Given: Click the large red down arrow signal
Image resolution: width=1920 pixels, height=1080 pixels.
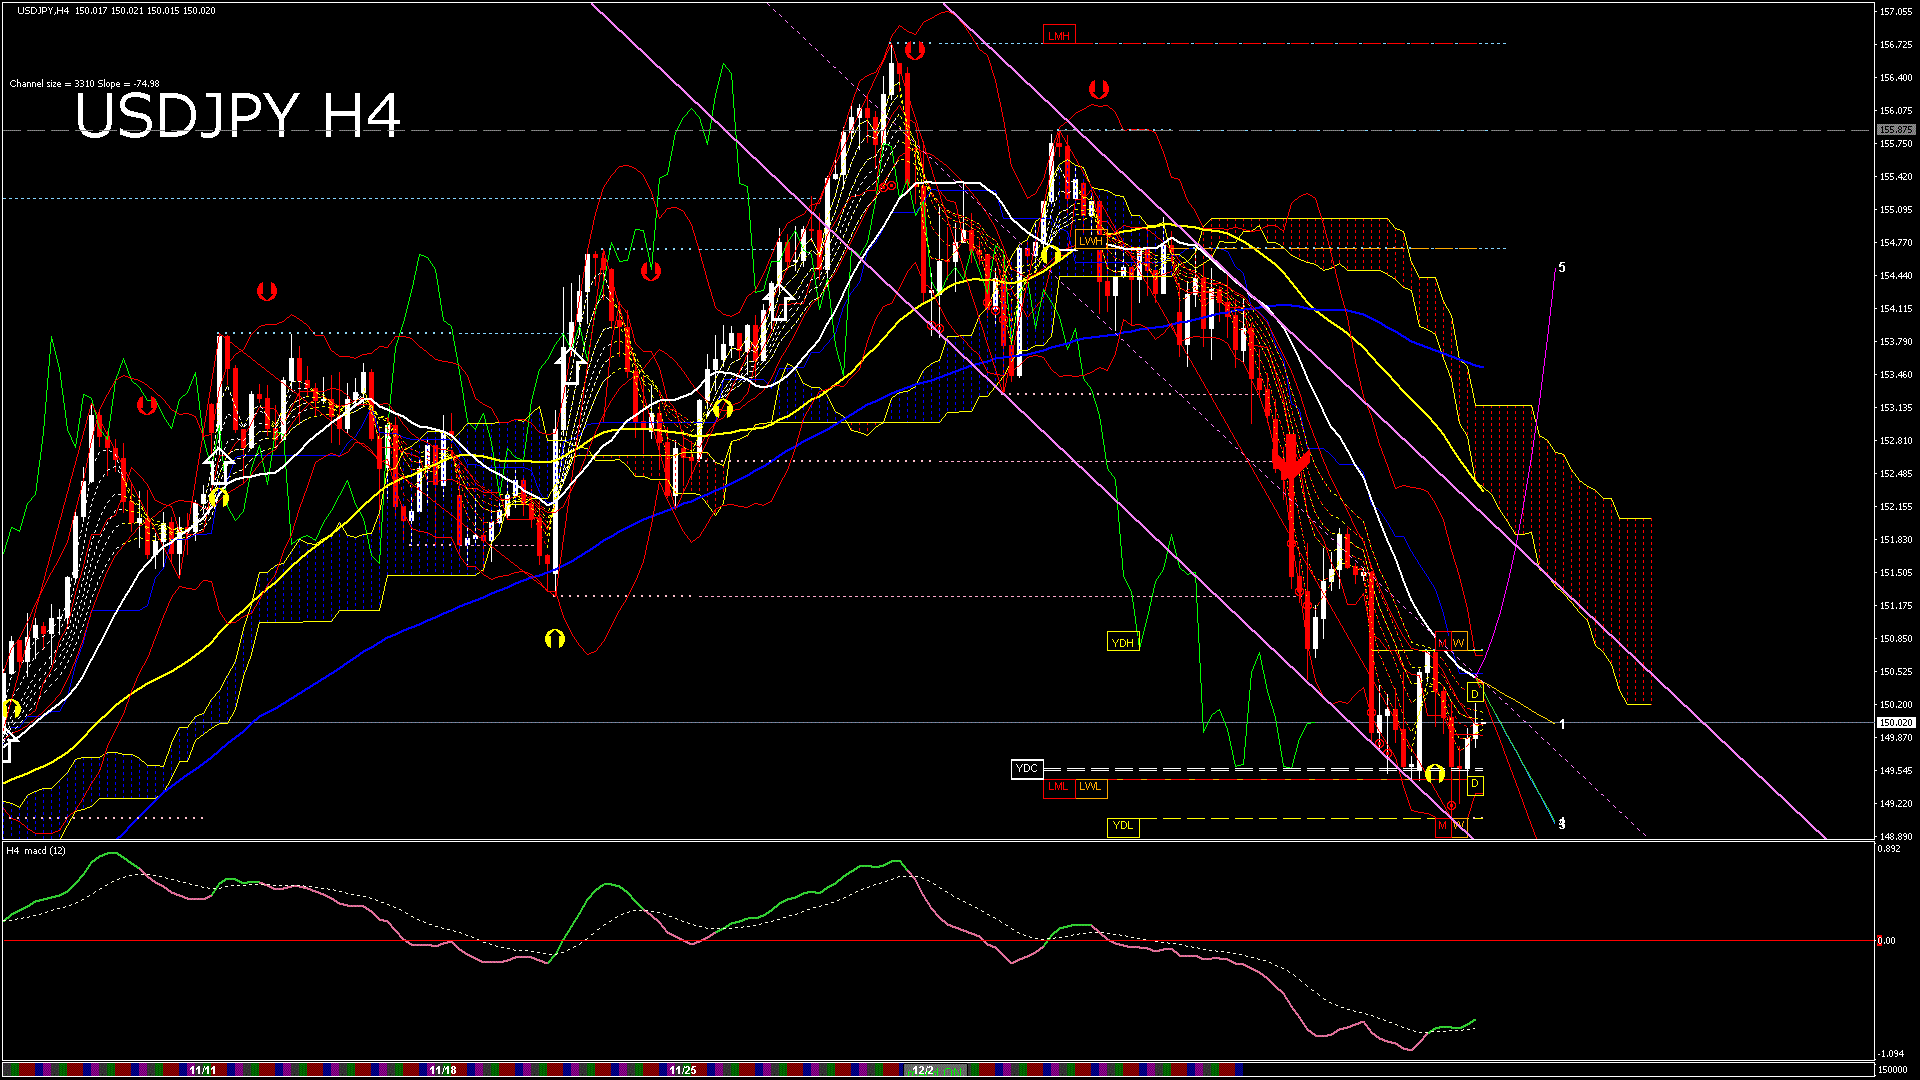Looking at the screenshot, I should (1291, 459).
